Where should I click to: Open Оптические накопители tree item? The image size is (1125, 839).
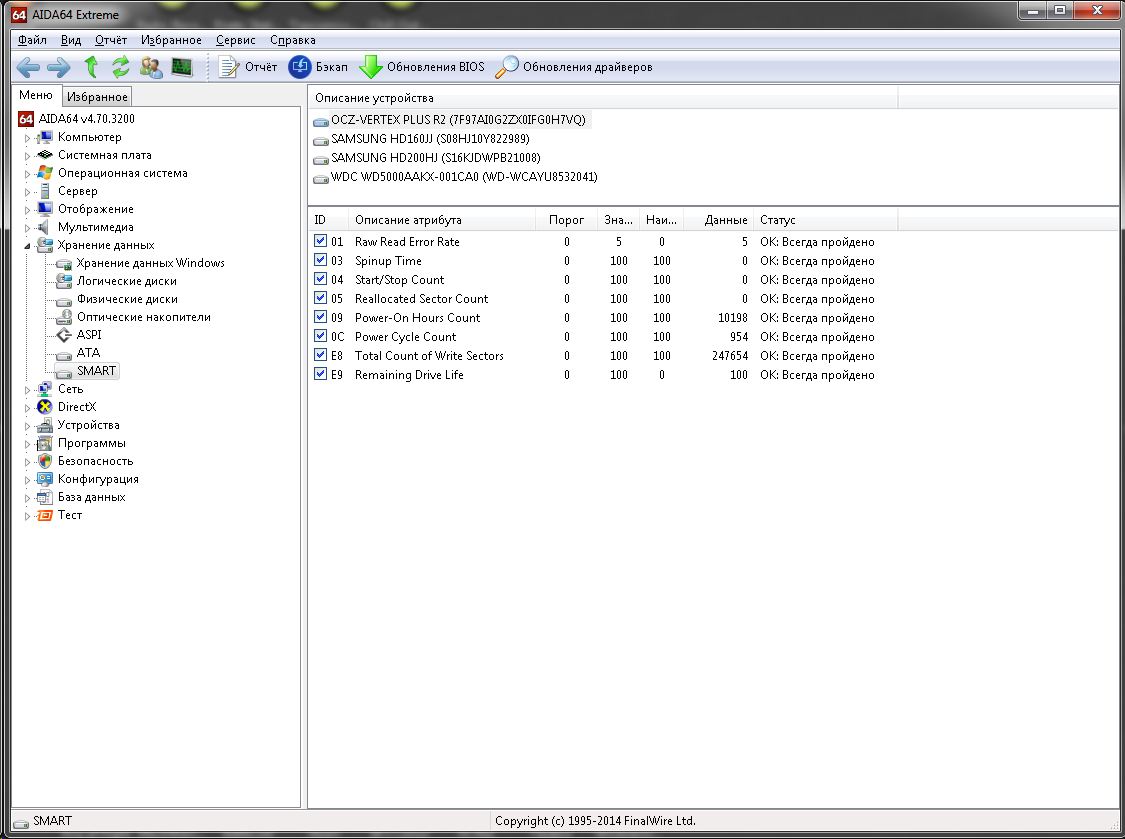(143, 317)
